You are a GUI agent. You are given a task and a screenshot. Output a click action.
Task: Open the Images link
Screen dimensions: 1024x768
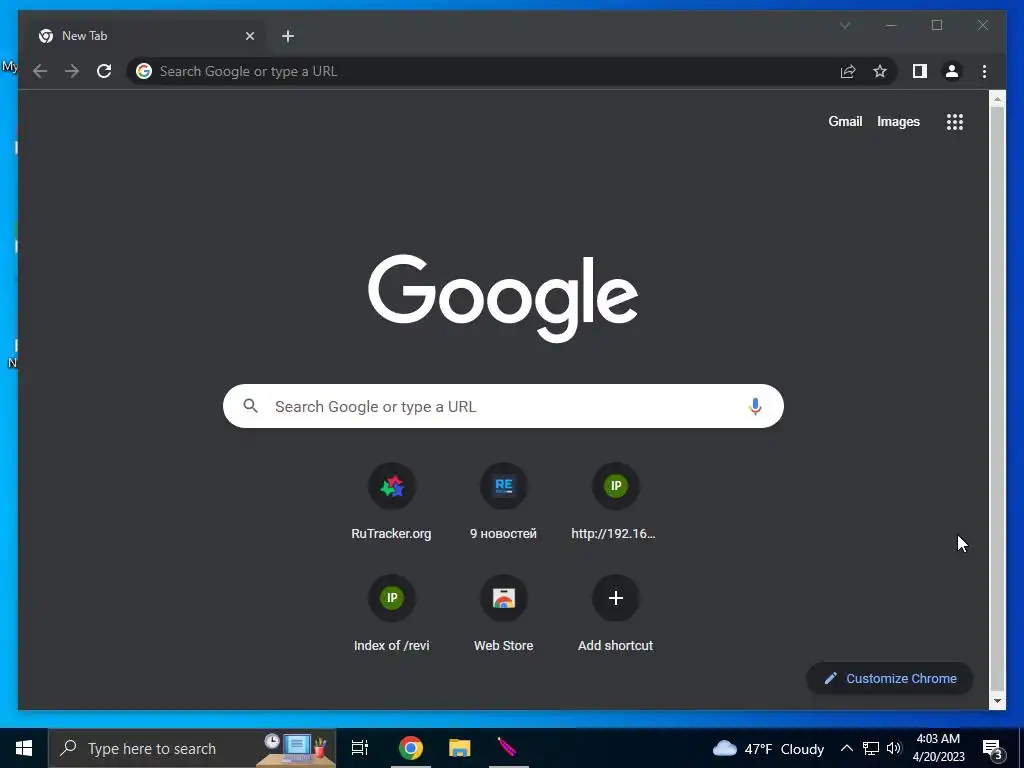click(898, 121)
